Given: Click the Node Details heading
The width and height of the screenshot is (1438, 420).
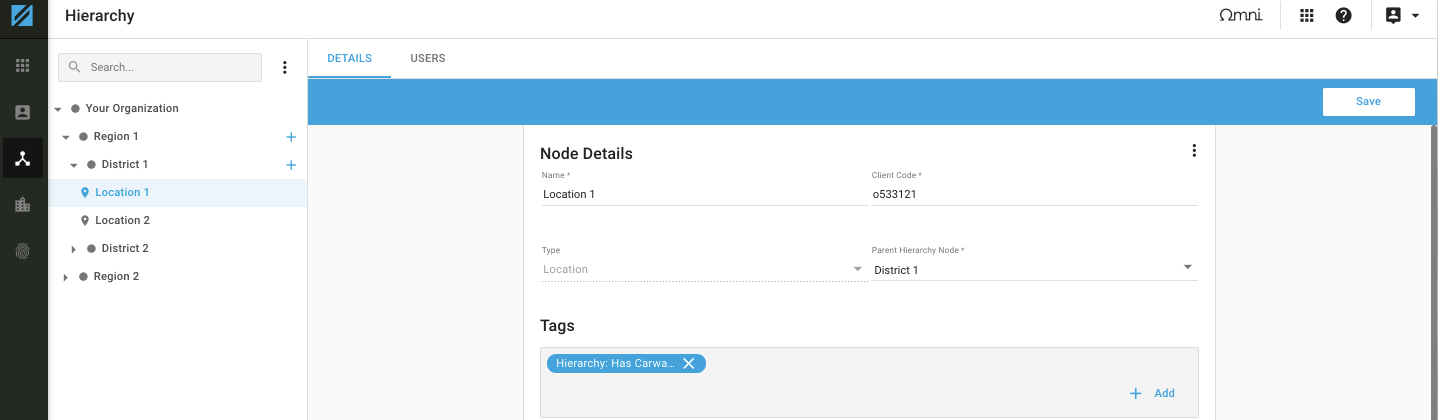Looking at the screenshot, I should pos(586,154).
